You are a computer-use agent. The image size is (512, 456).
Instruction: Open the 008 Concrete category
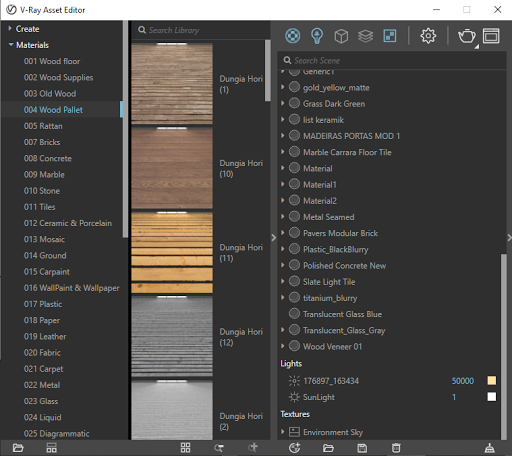(x=48, y=158)
